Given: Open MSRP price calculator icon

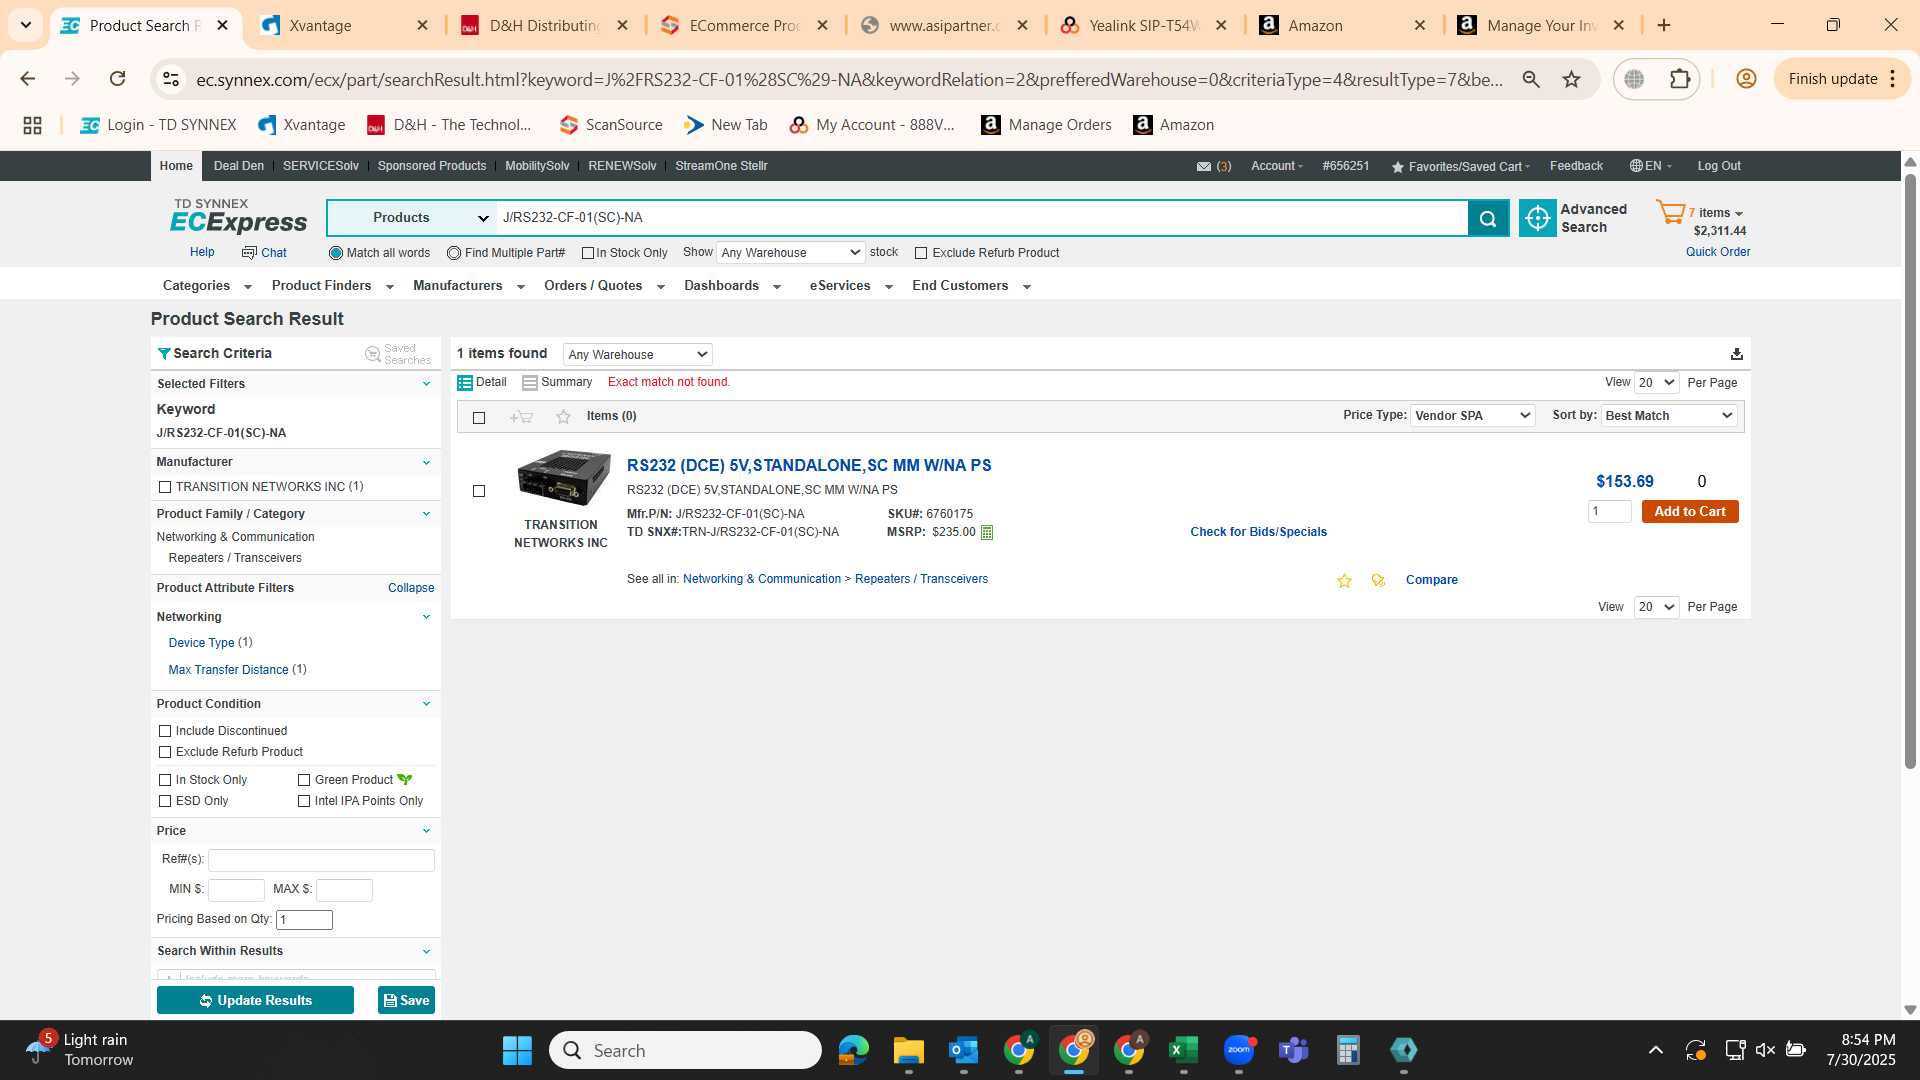Looking at the screenshot, I should [x=987, y=532].
